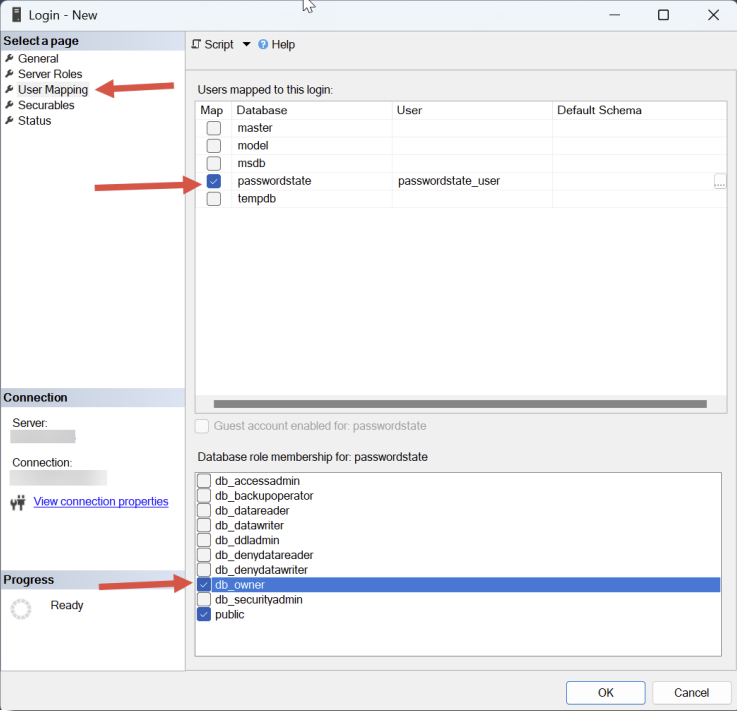Toggle the db_backupoperator role checkbox
737x711 pixels.
coord(204,496)
